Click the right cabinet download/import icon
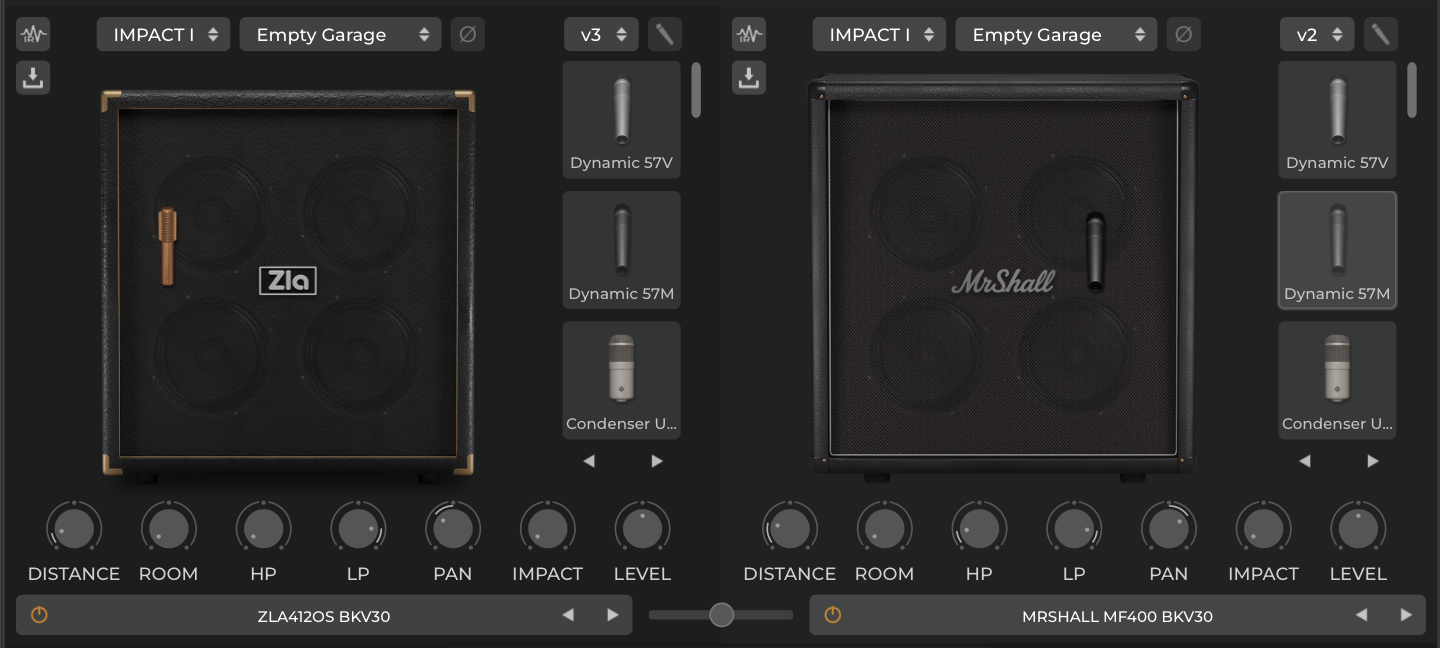The width and height of the screenshot is (1440, 648). click(x=749, y=78)
